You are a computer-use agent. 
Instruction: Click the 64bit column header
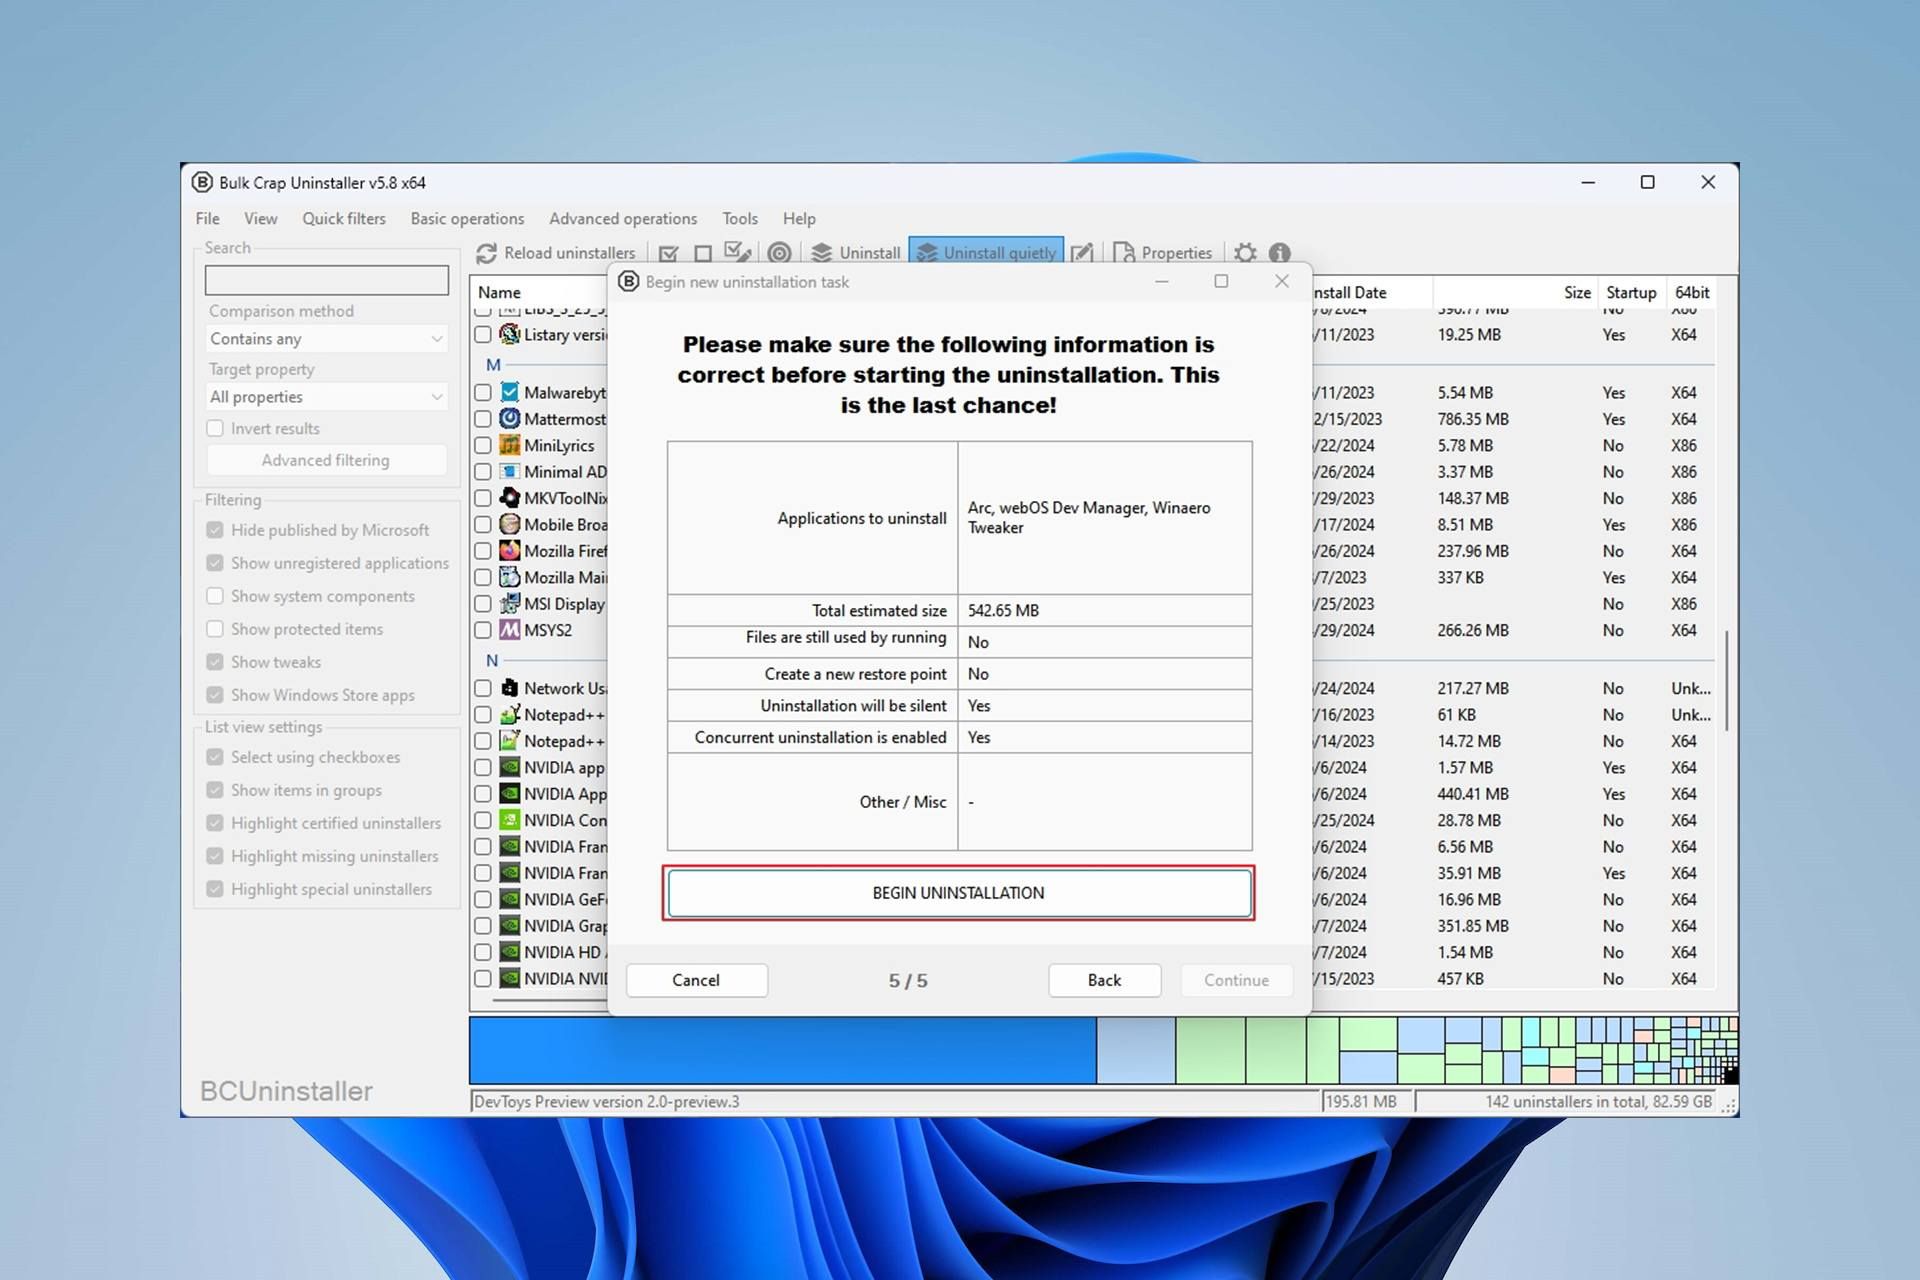[x=1692, y=292]
